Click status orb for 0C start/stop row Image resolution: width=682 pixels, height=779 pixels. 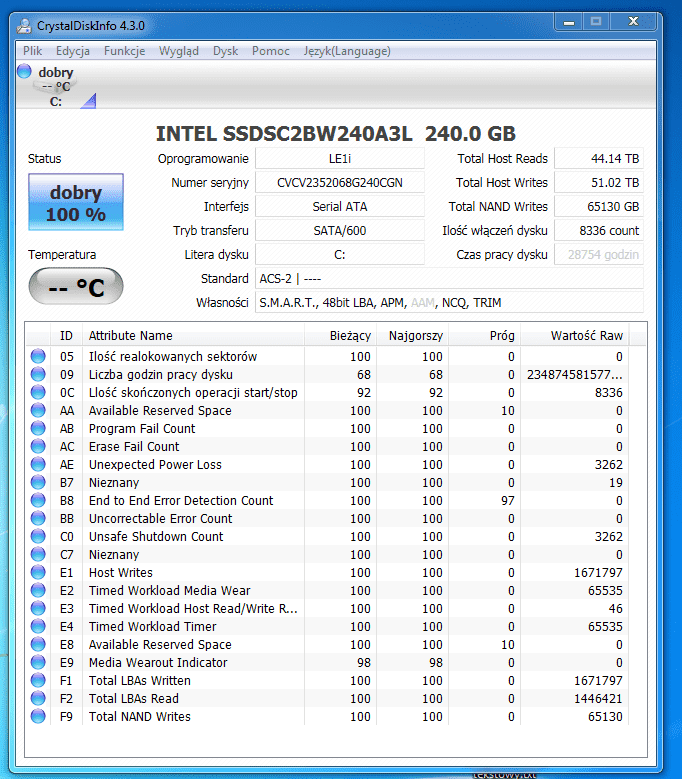click(x=38, y=392)
